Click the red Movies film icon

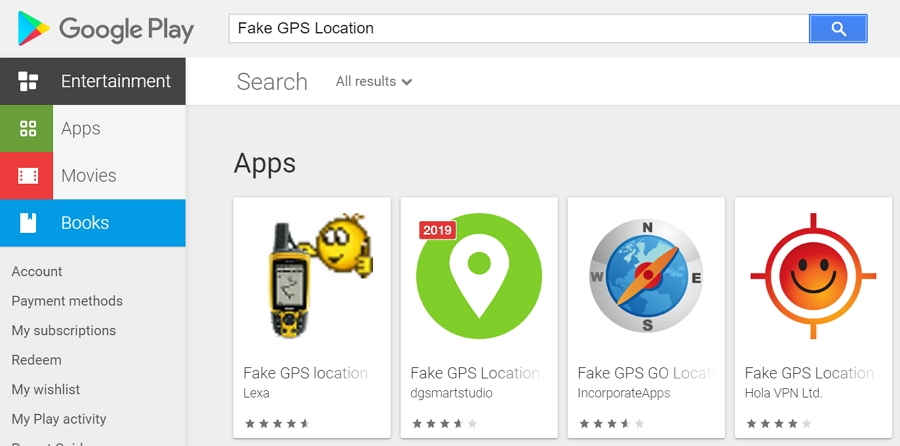pos(28,176)
